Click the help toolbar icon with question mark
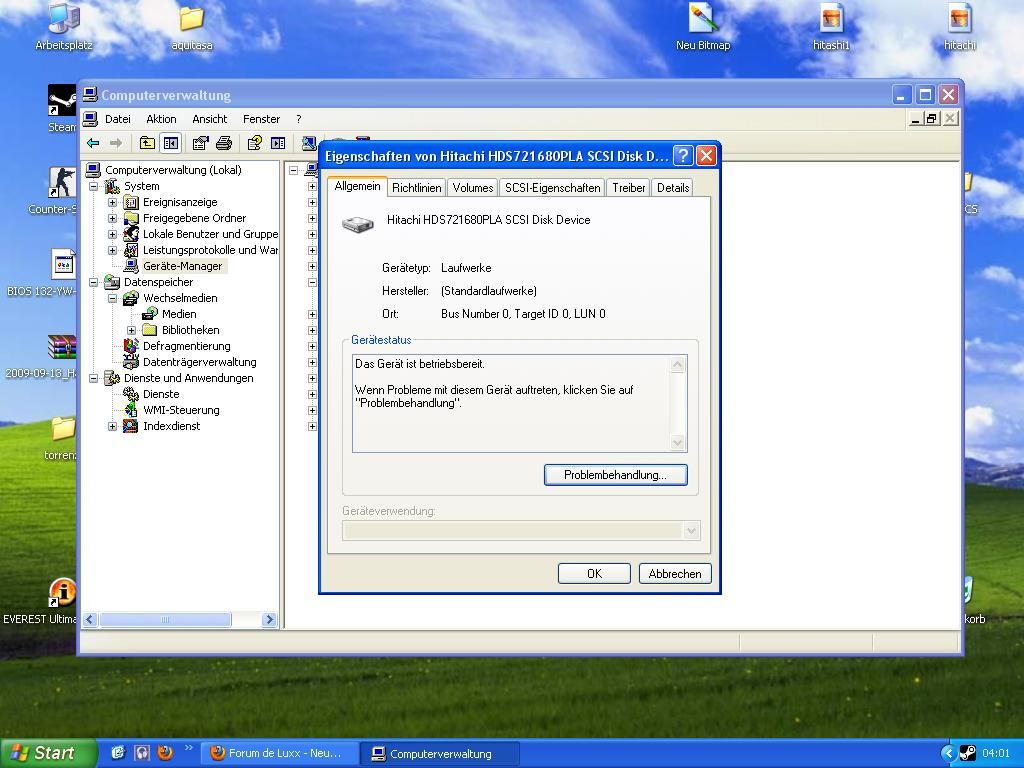The image size is (1024, 768). [x=255, y=143]
